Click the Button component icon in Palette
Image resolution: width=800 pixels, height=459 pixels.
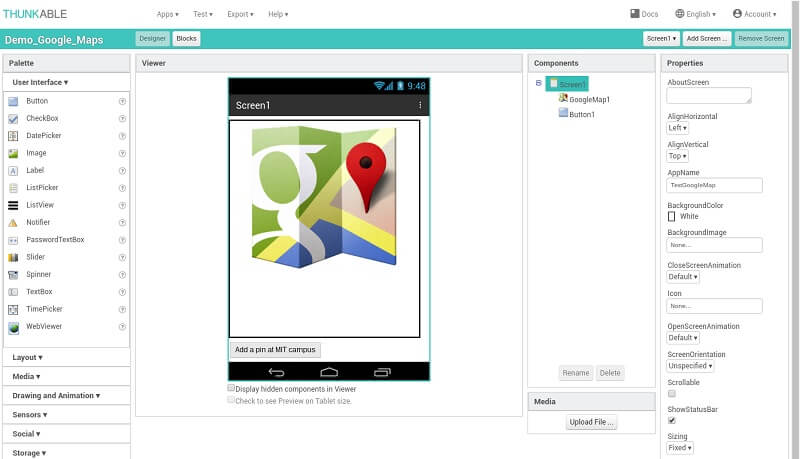(13, 101)
